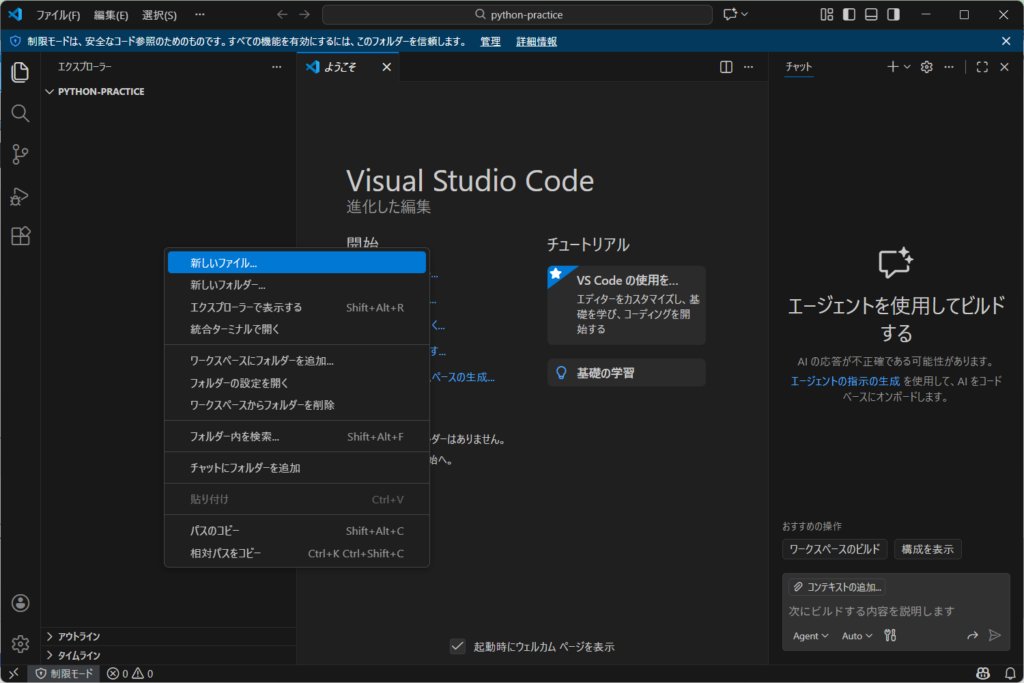Open the Auto model picker dropdown

[857, 635]
